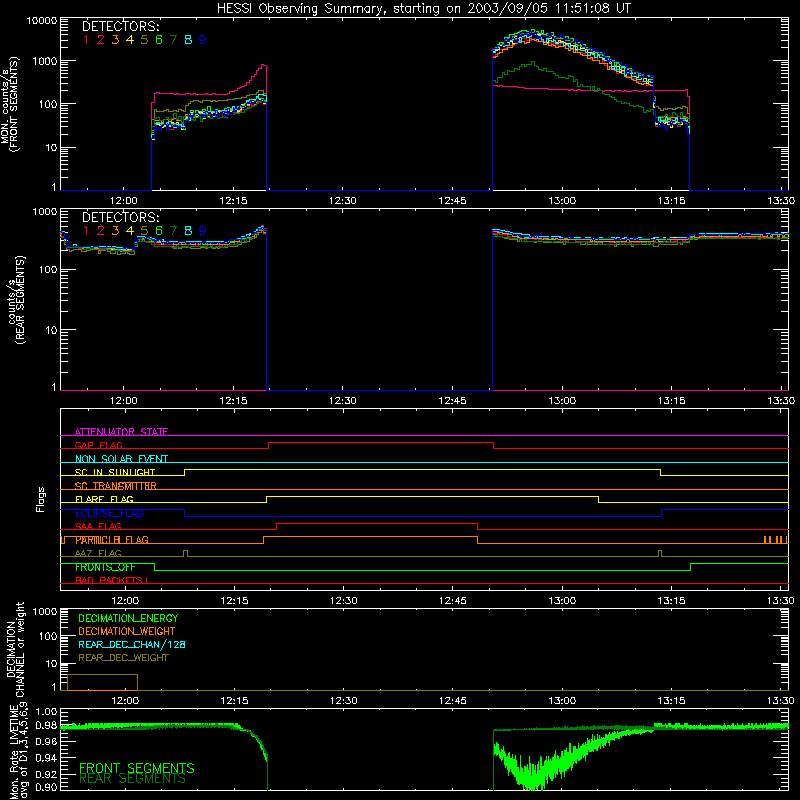This screenshot has height=800, width=800.
Task: Click DETECTORS: label in rear segments plot
Action: click(120, 217)
